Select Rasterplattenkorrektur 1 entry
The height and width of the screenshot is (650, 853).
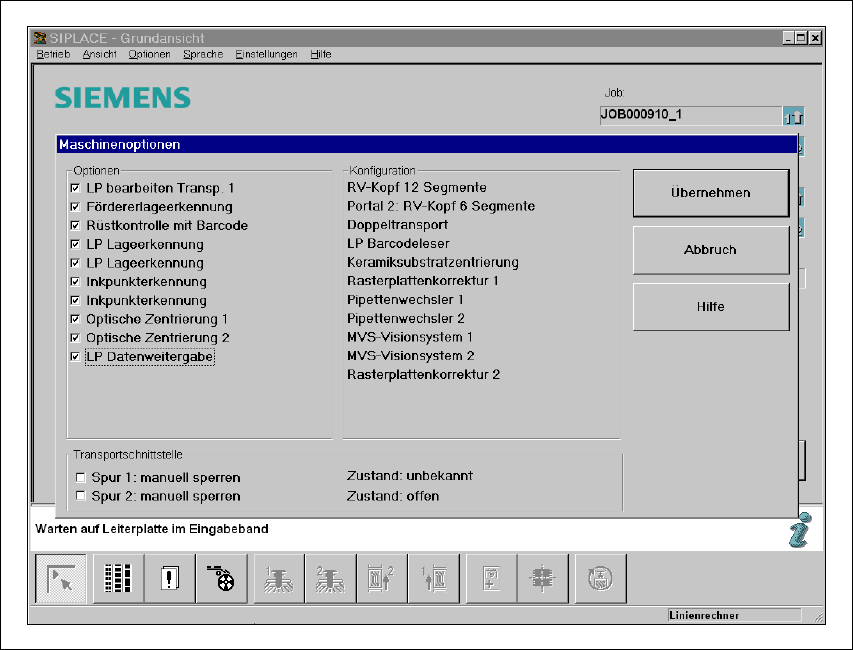point(423,281)
